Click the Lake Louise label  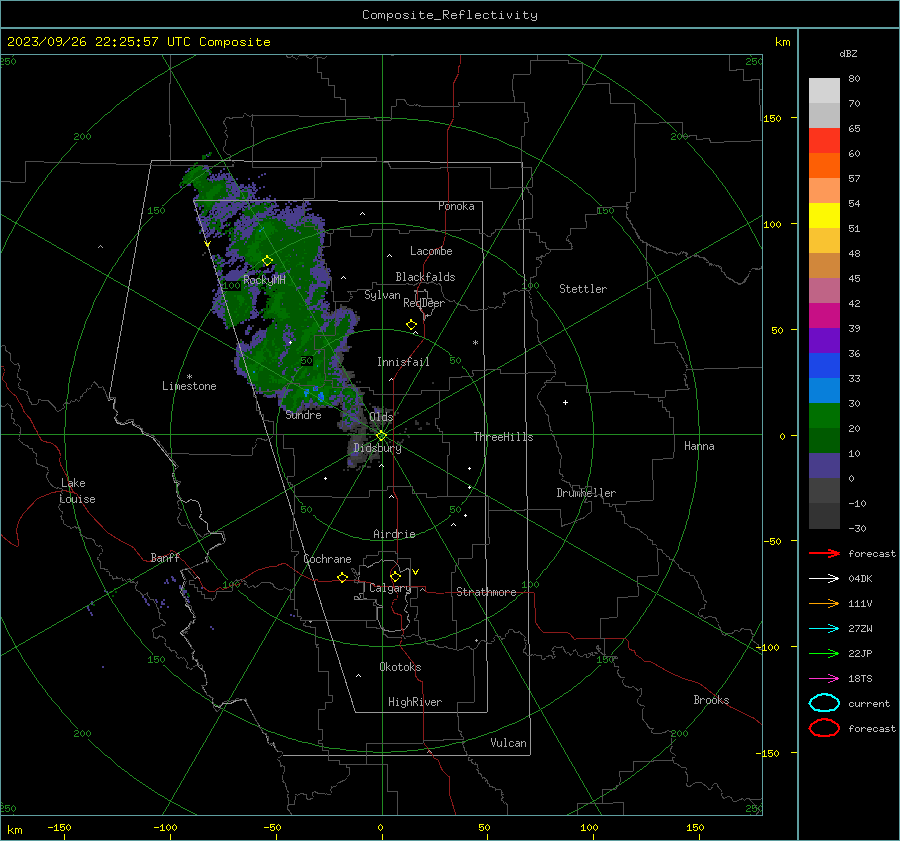tap(77, 491)
